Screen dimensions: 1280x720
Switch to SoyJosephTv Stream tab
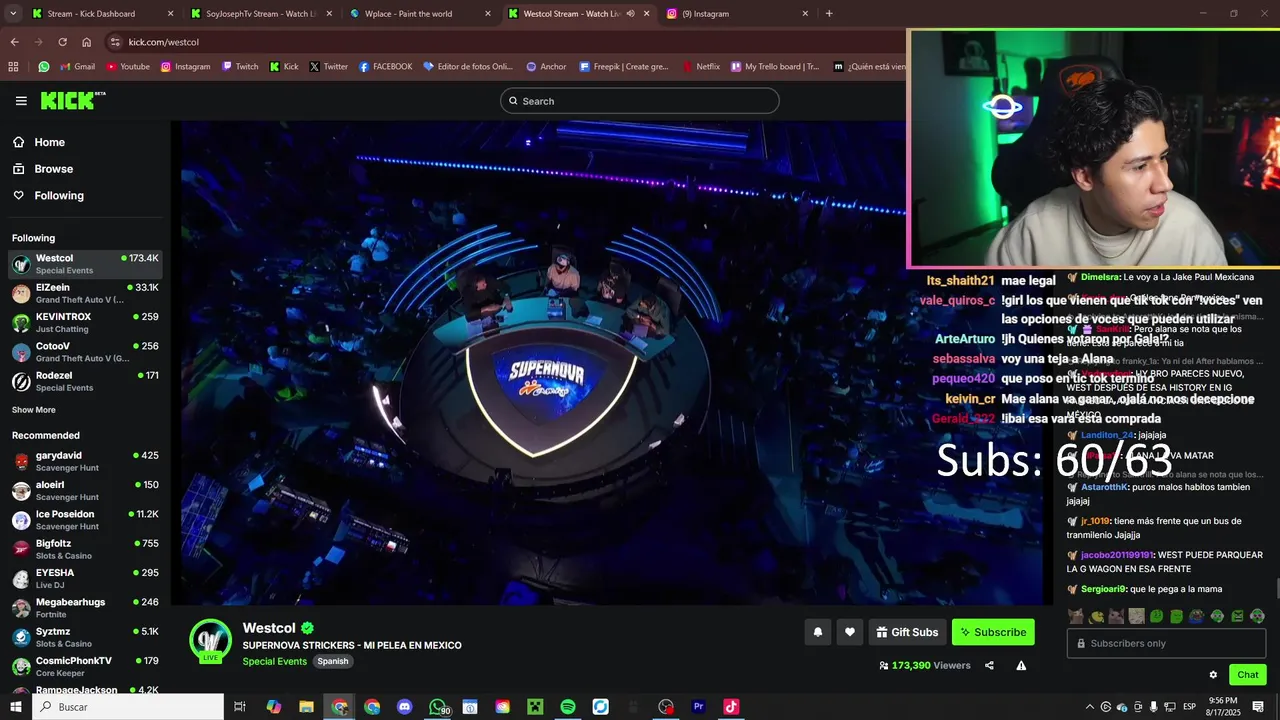pos(260,14)
